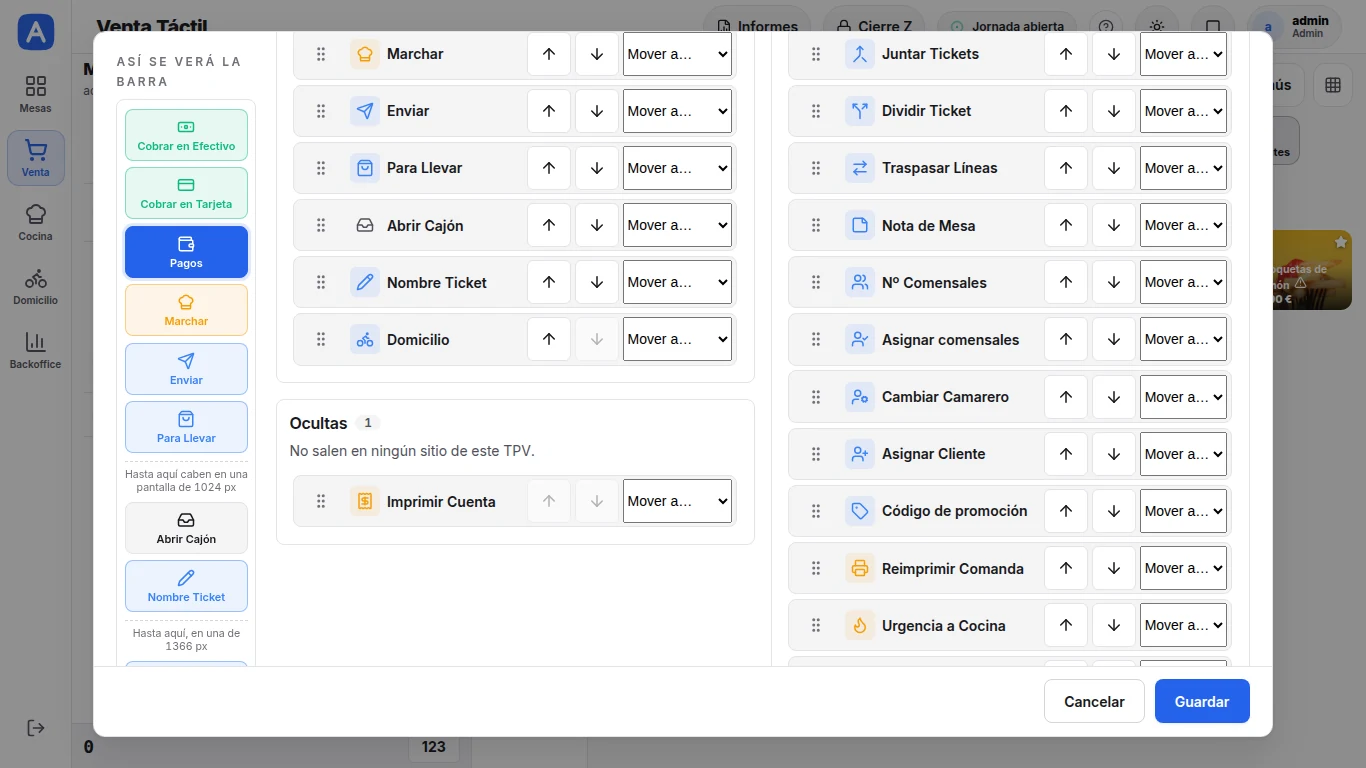Open Mover a dropdown for Imprimir Cuenta

coord(677,501)
